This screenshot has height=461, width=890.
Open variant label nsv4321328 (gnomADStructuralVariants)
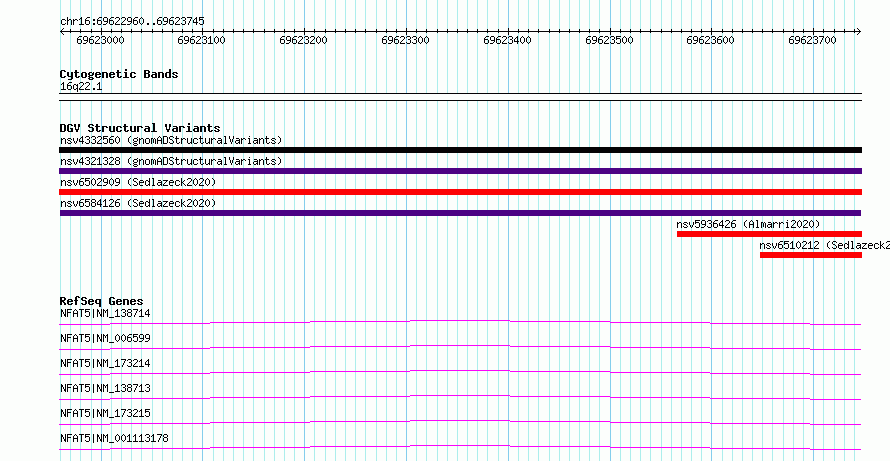click(171, 161)
